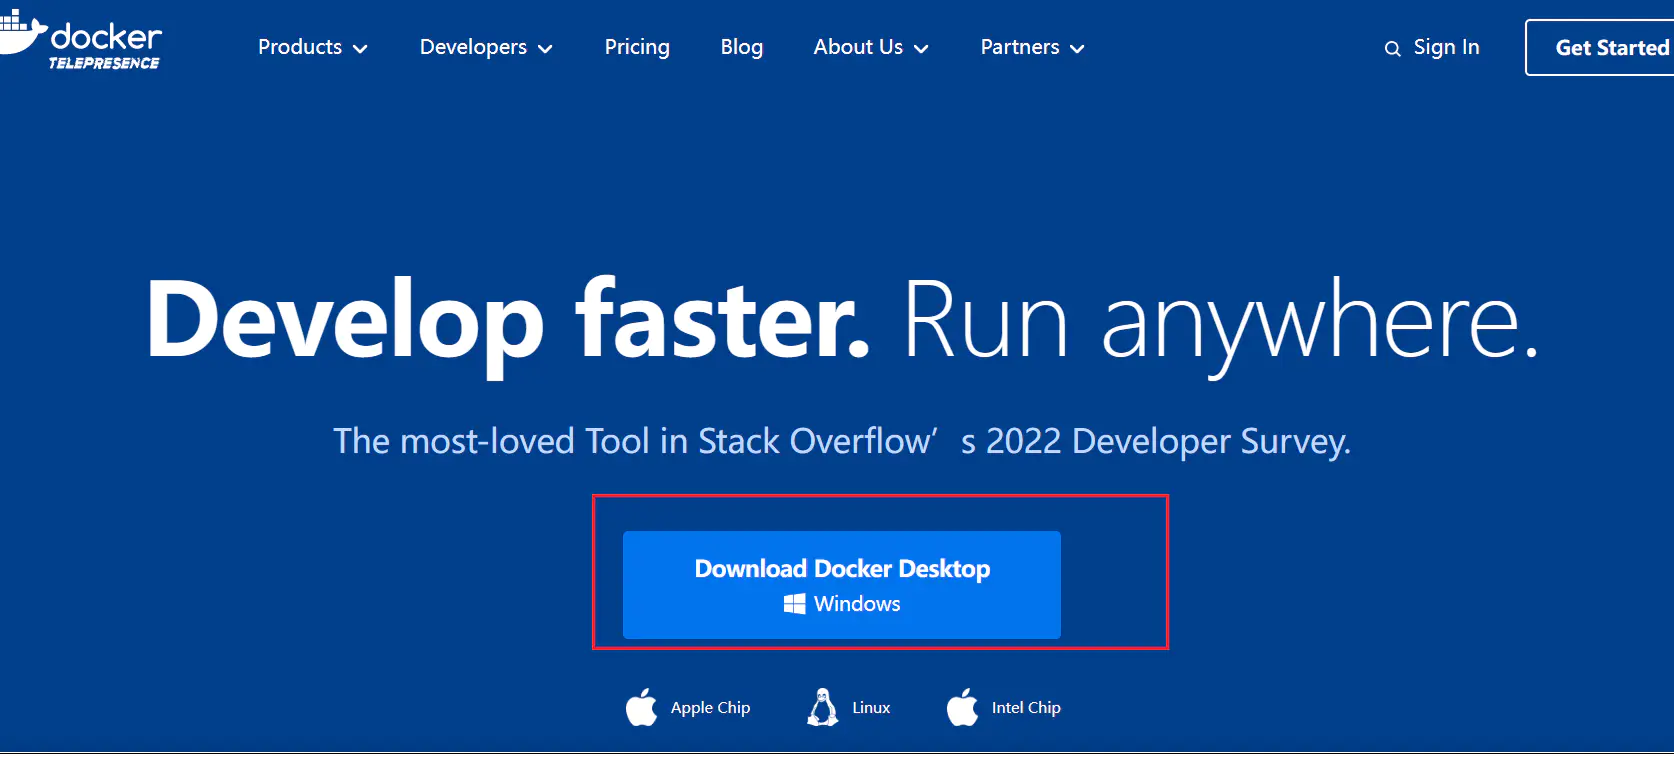Choose the Intel Chip download link
Screen dimensions: 1674x759
pyautogui.click(x=1004, y=707)
